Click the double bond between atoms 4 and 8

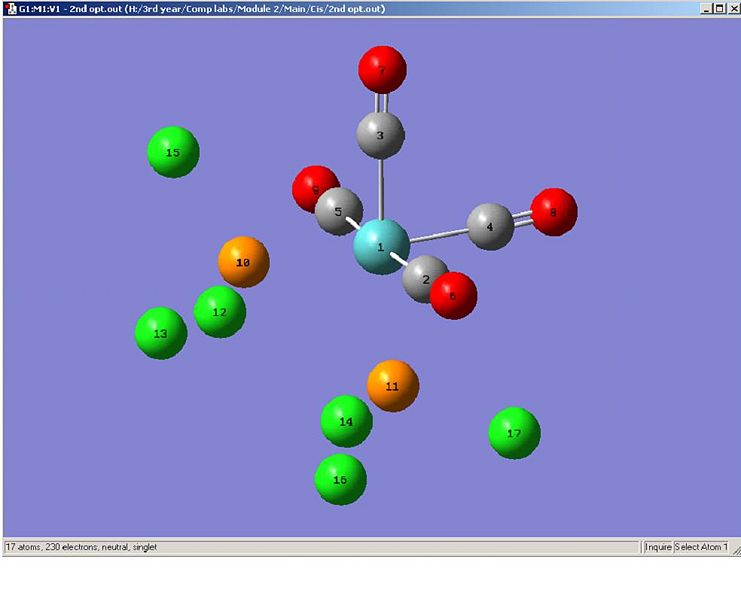click(x=522, y=219)
